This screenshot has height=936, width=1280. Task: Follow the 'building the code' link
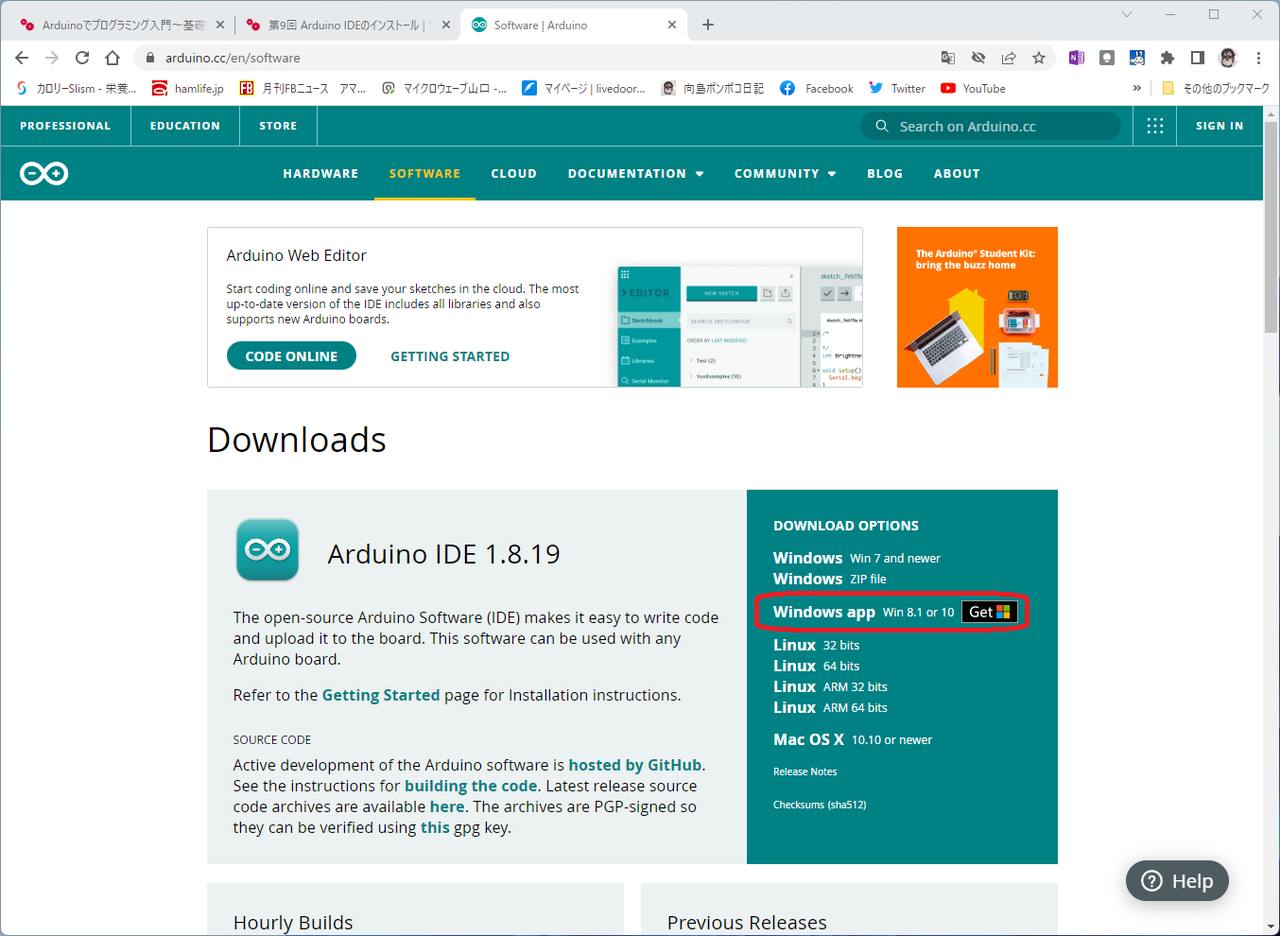click(471, 786)
